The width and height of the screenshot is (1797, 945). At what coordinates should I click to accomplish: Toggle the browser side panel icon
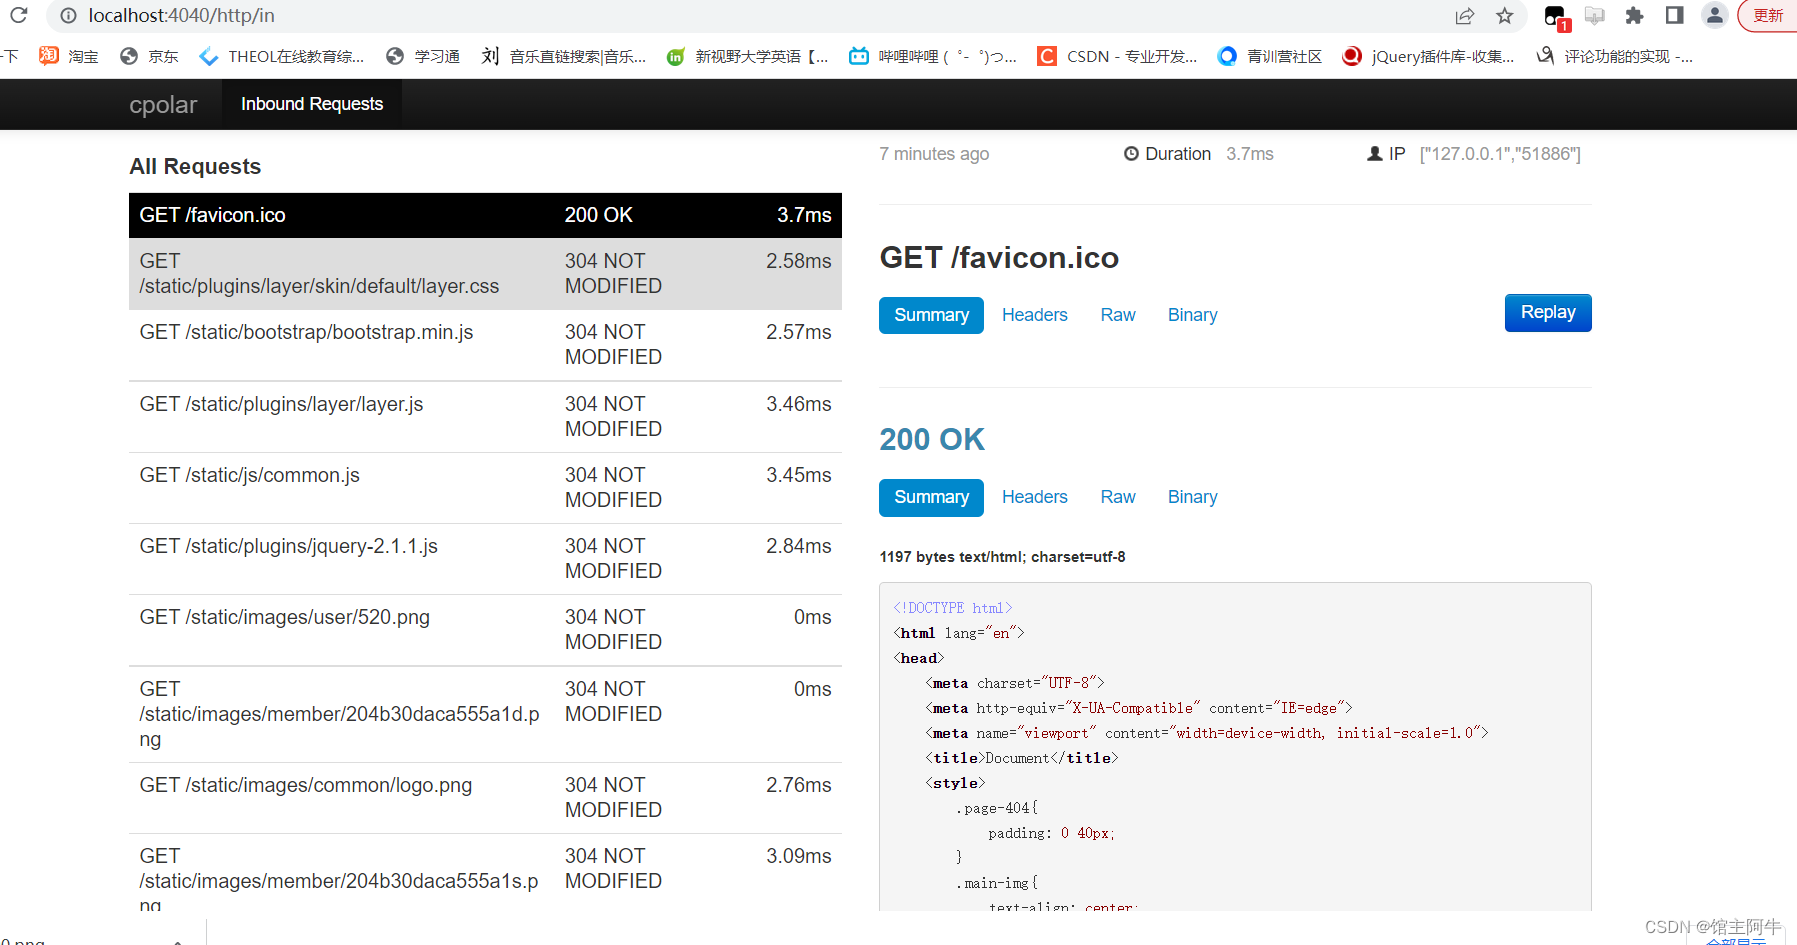1674,15
